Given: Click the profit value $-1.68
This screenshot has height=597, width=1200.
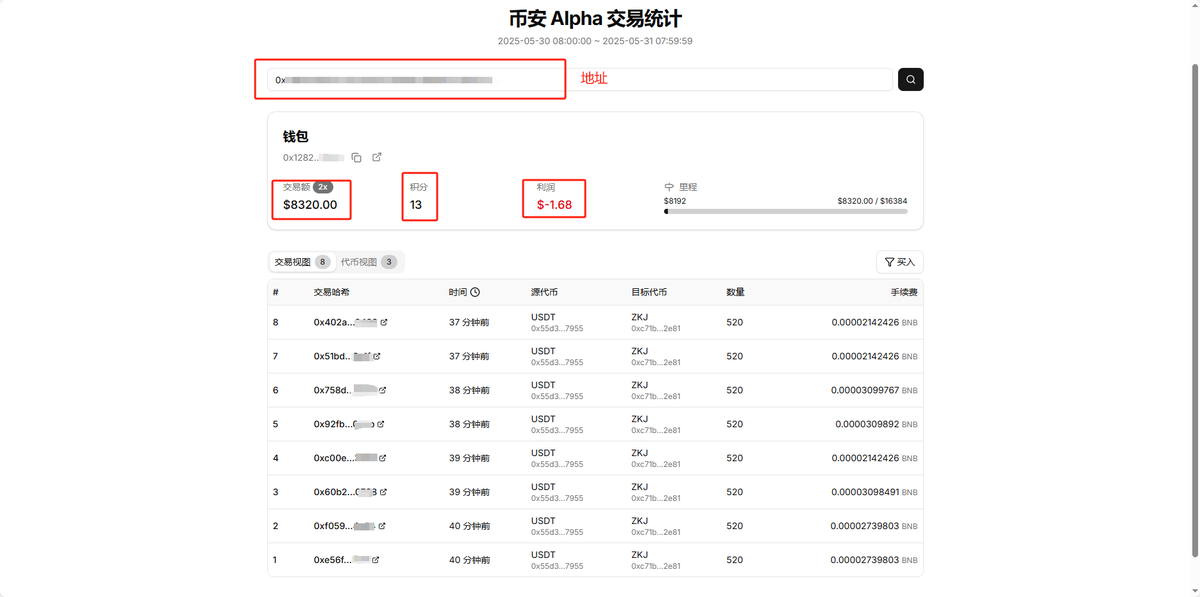Looking at the screenshot, I should coord(554,205).
